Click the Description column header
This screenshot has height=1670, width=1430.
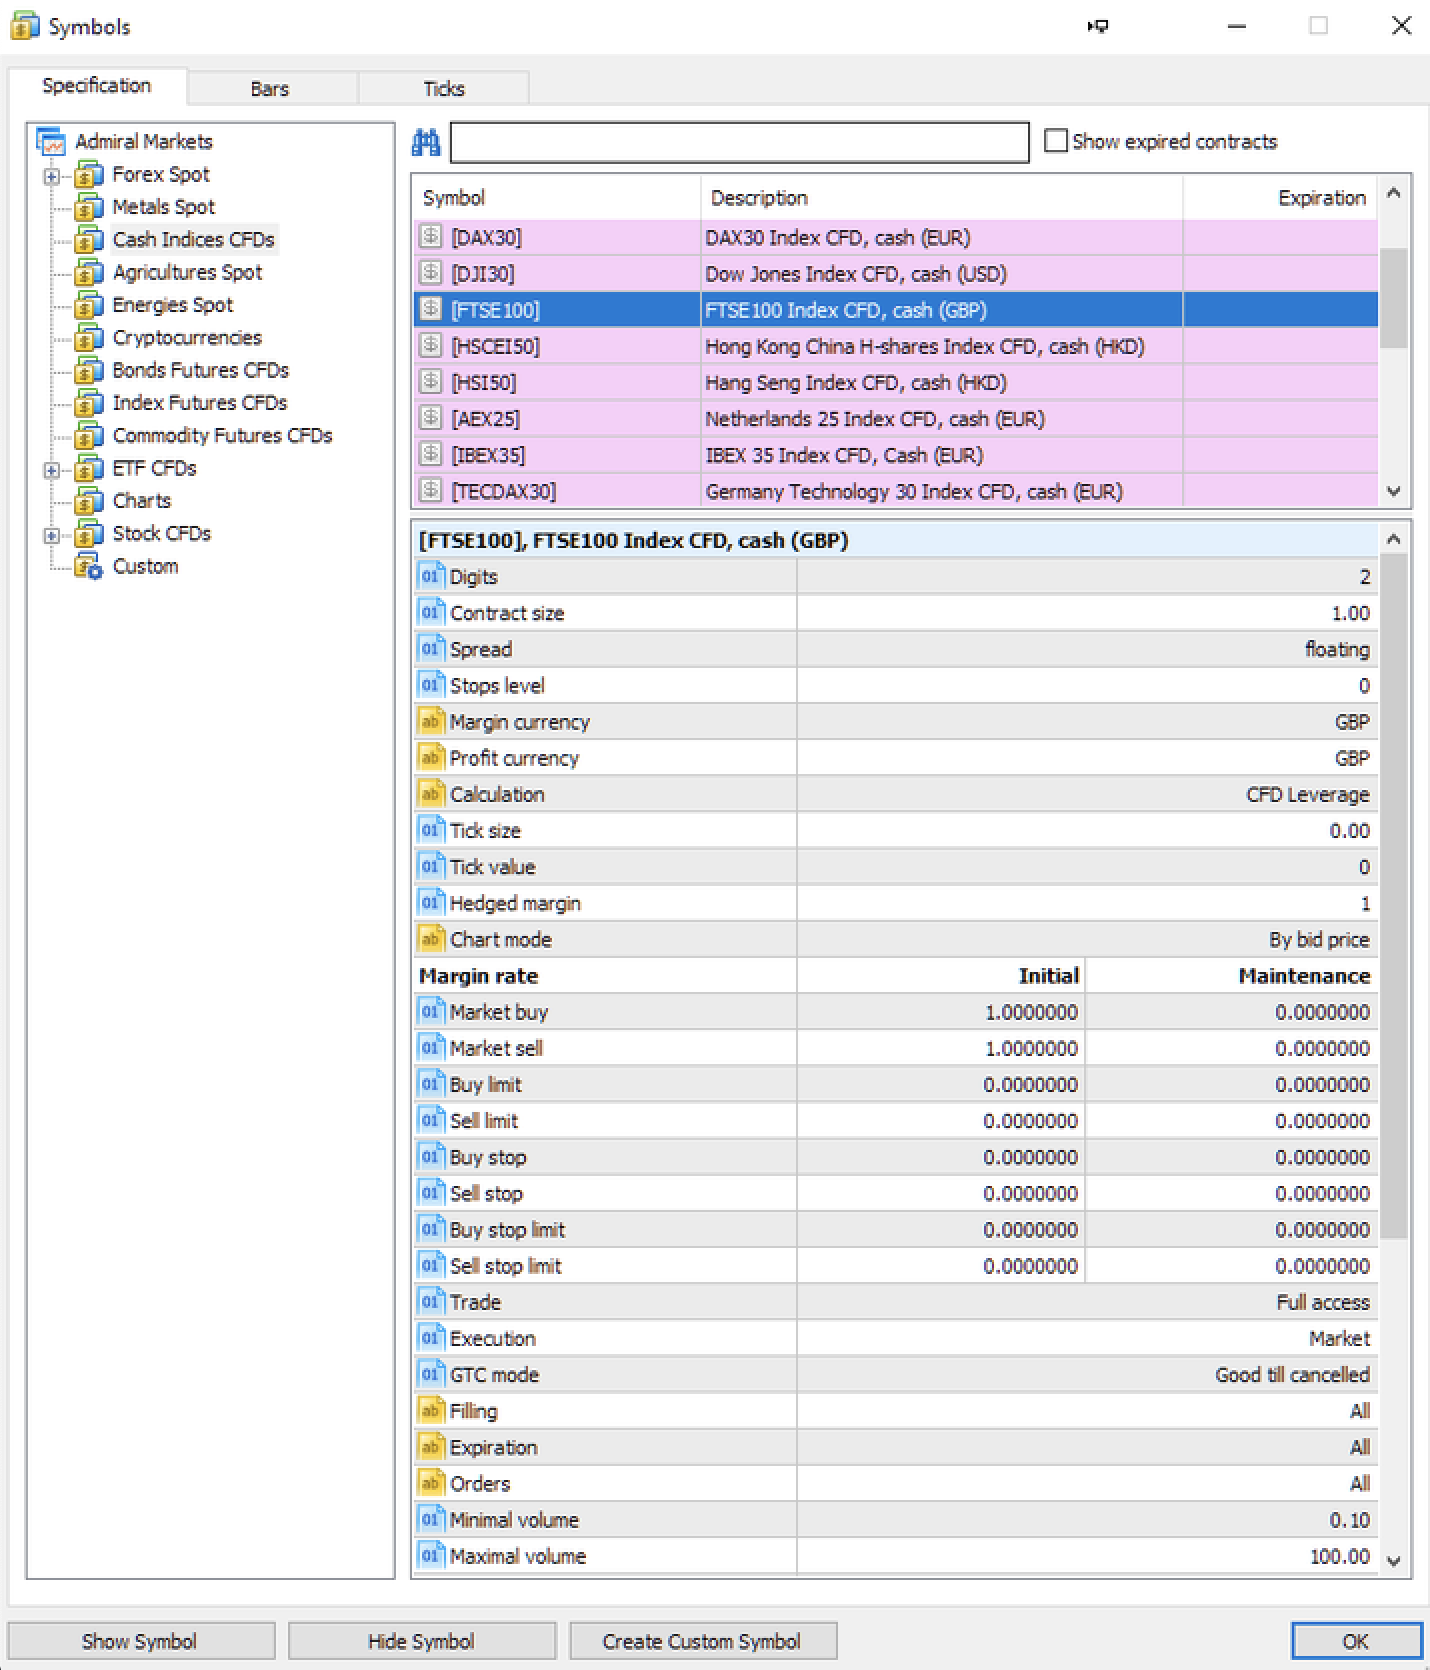click(x=942, y=198)
